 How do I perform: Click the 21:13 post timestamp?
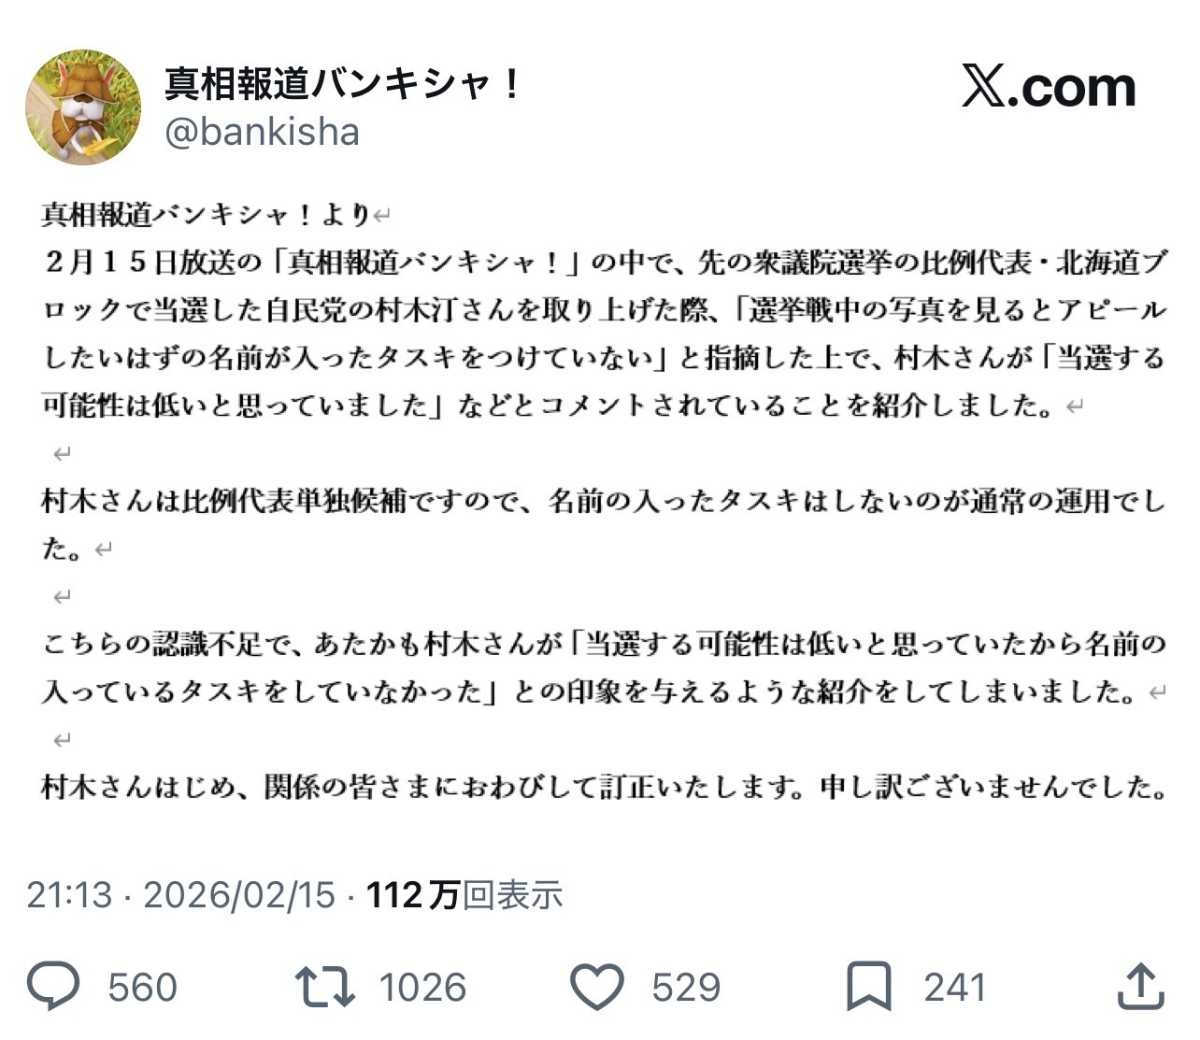[x=69, y=894]
